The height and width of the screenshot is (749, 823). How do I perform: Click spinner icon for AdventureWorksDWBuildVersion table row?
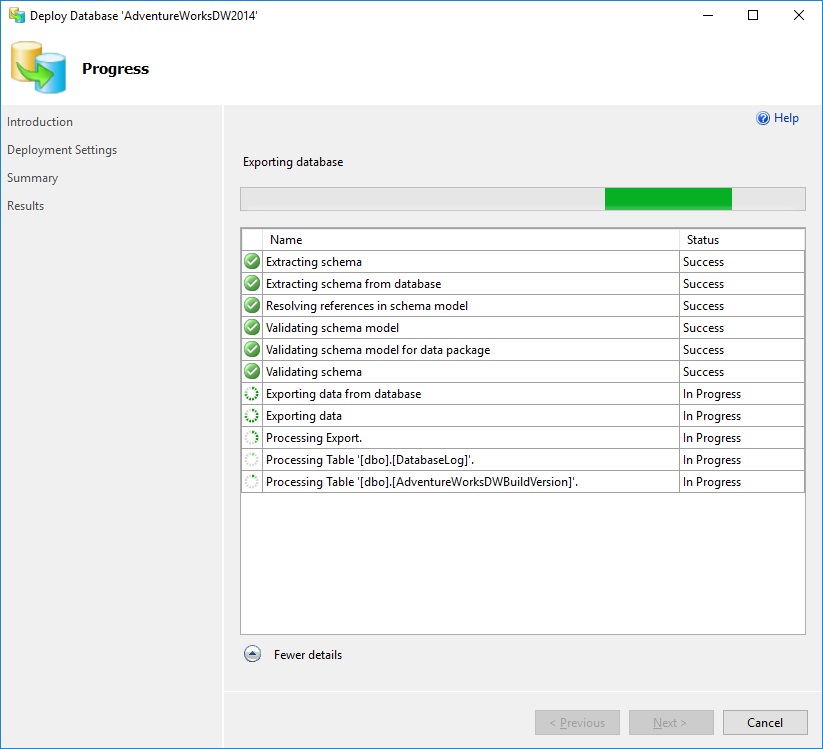[x=252, y=482]
